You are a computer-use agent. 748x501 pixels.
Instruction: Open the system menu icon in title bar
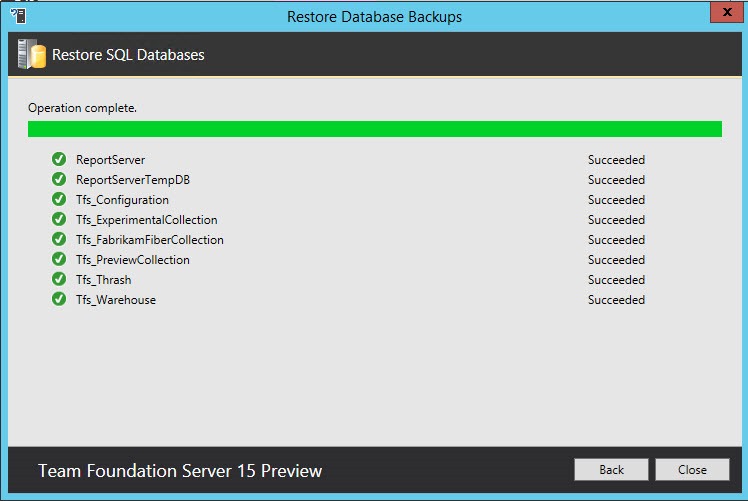(17, 16)
